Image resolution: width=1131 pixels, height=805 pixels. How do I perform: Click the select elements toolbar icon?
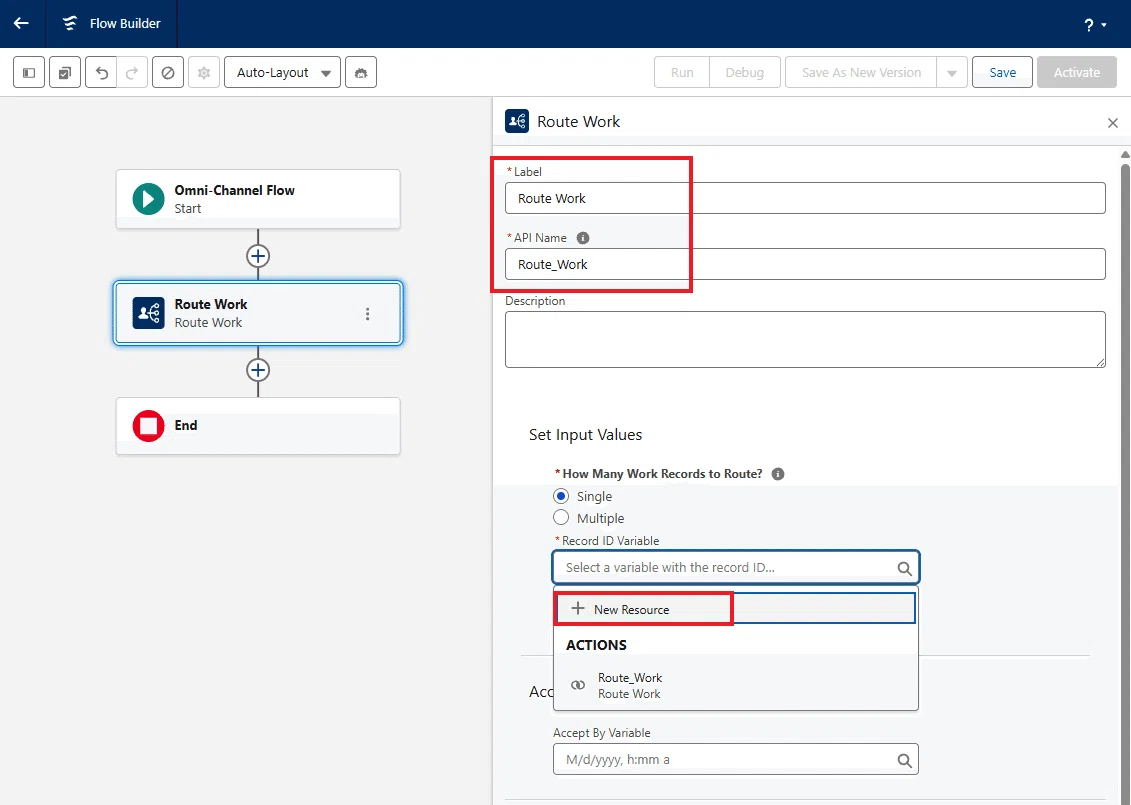pyautogui.click(x=65, y=72)
